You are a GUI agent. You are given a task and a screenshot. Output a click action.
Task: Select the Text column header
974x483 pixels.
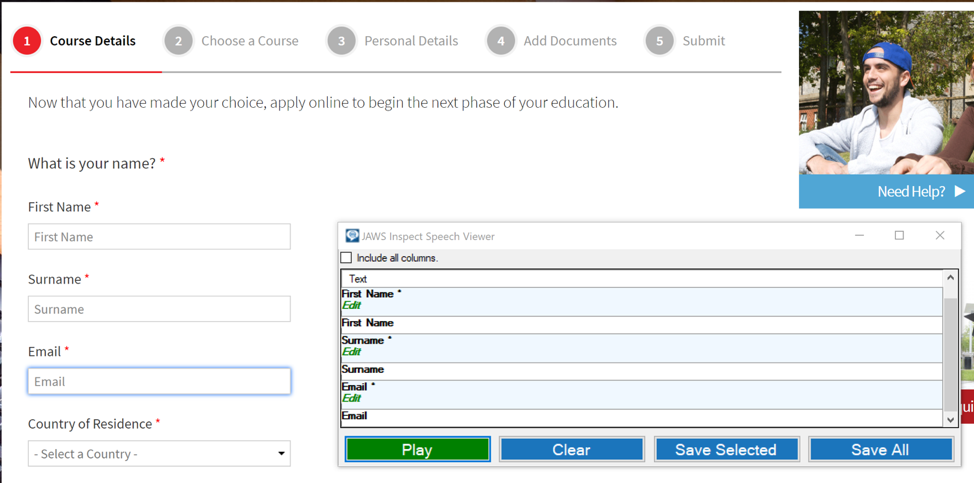click(358, 279)
